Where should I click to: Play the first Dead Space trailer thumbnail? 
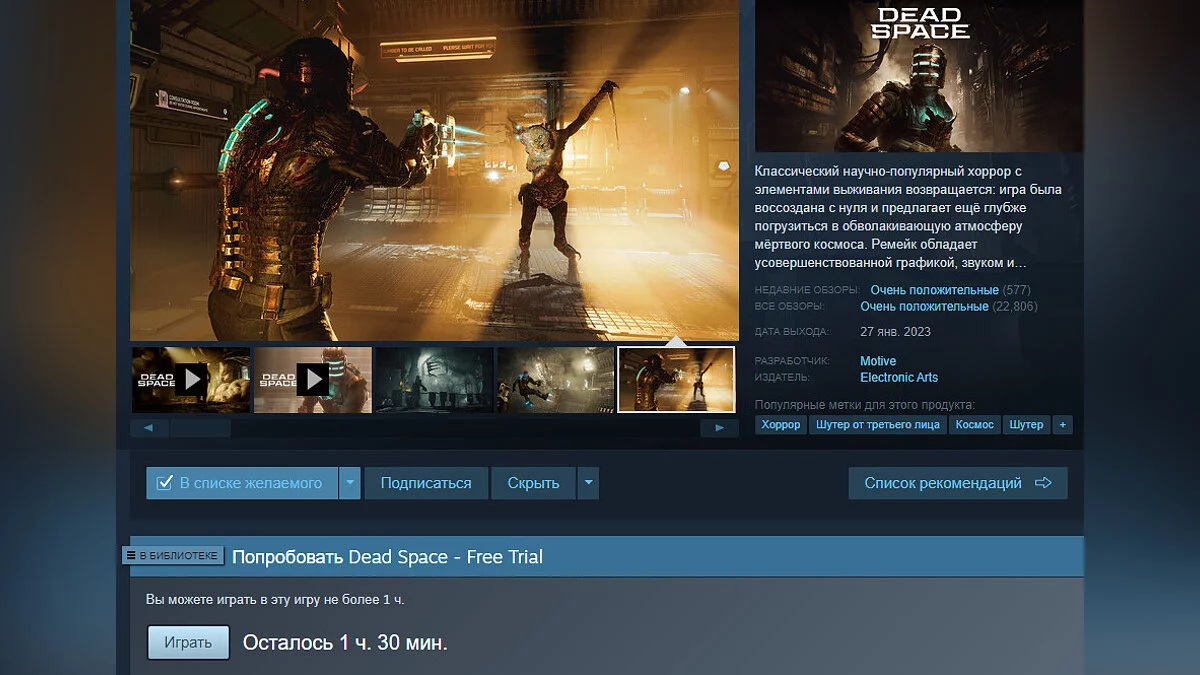[x=191, y=380]
